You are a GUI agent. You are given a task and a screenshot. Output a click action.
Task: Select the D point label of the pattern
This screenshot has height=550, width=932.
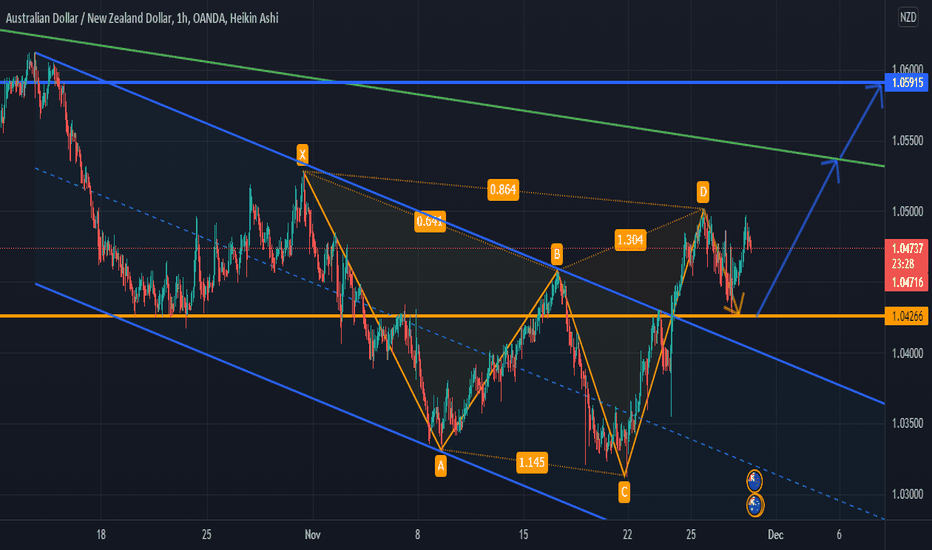[703, 192]
